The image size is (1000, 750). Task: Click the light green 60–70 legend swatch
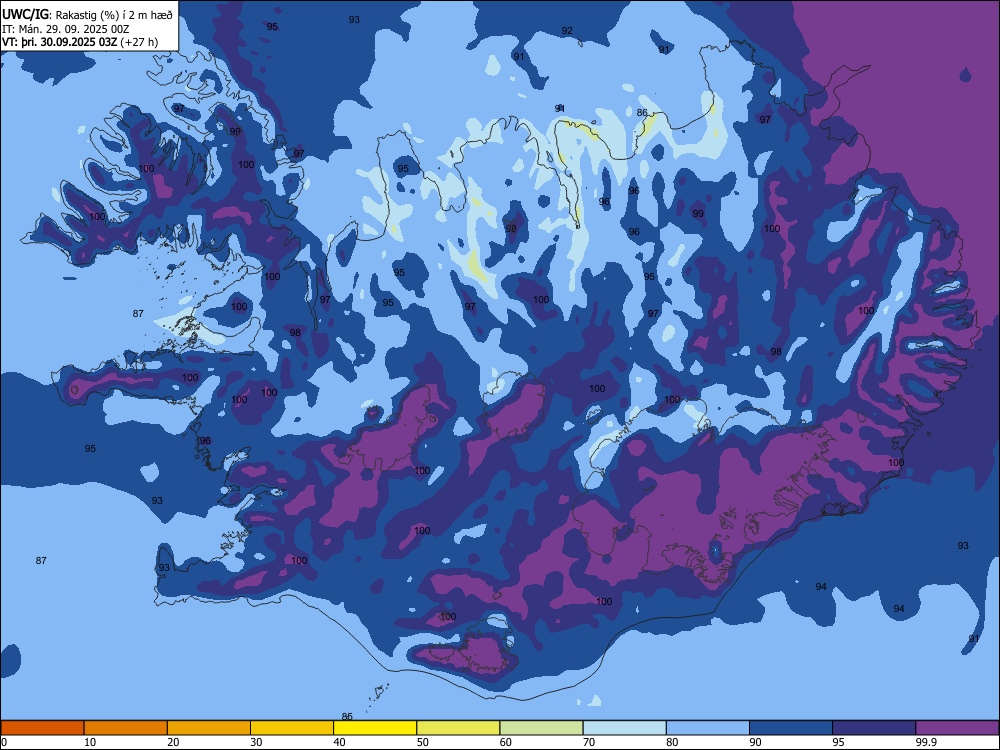(x=541, y=728)
